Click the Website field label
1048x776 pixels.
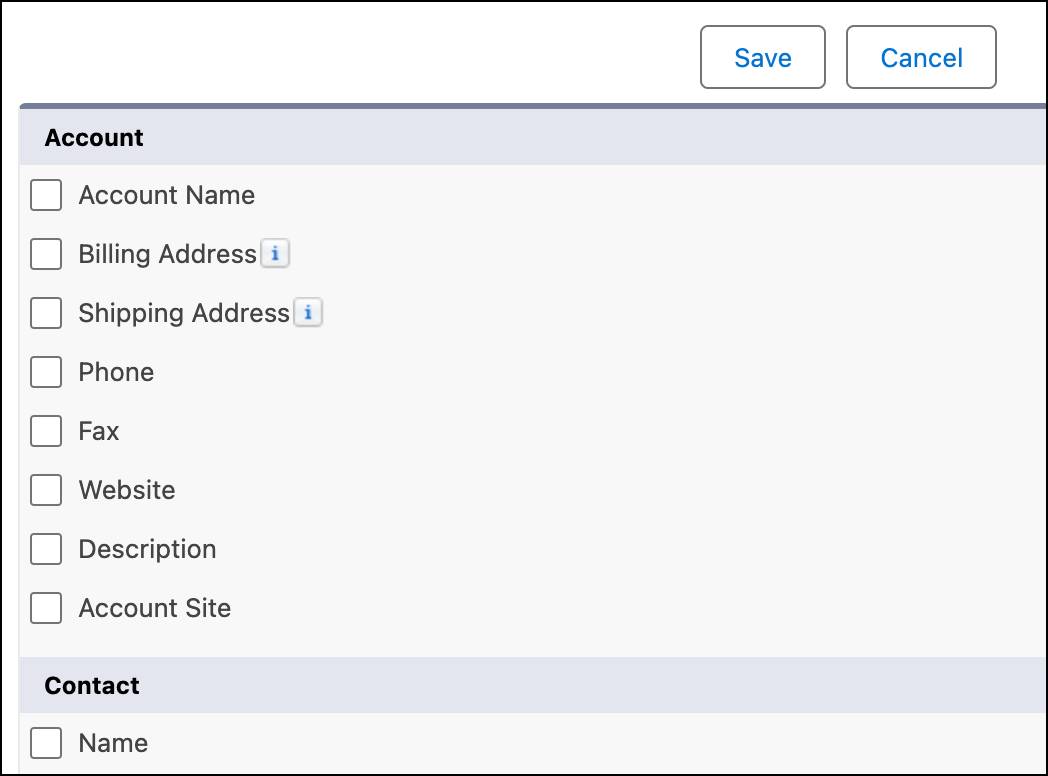(126, 490)
